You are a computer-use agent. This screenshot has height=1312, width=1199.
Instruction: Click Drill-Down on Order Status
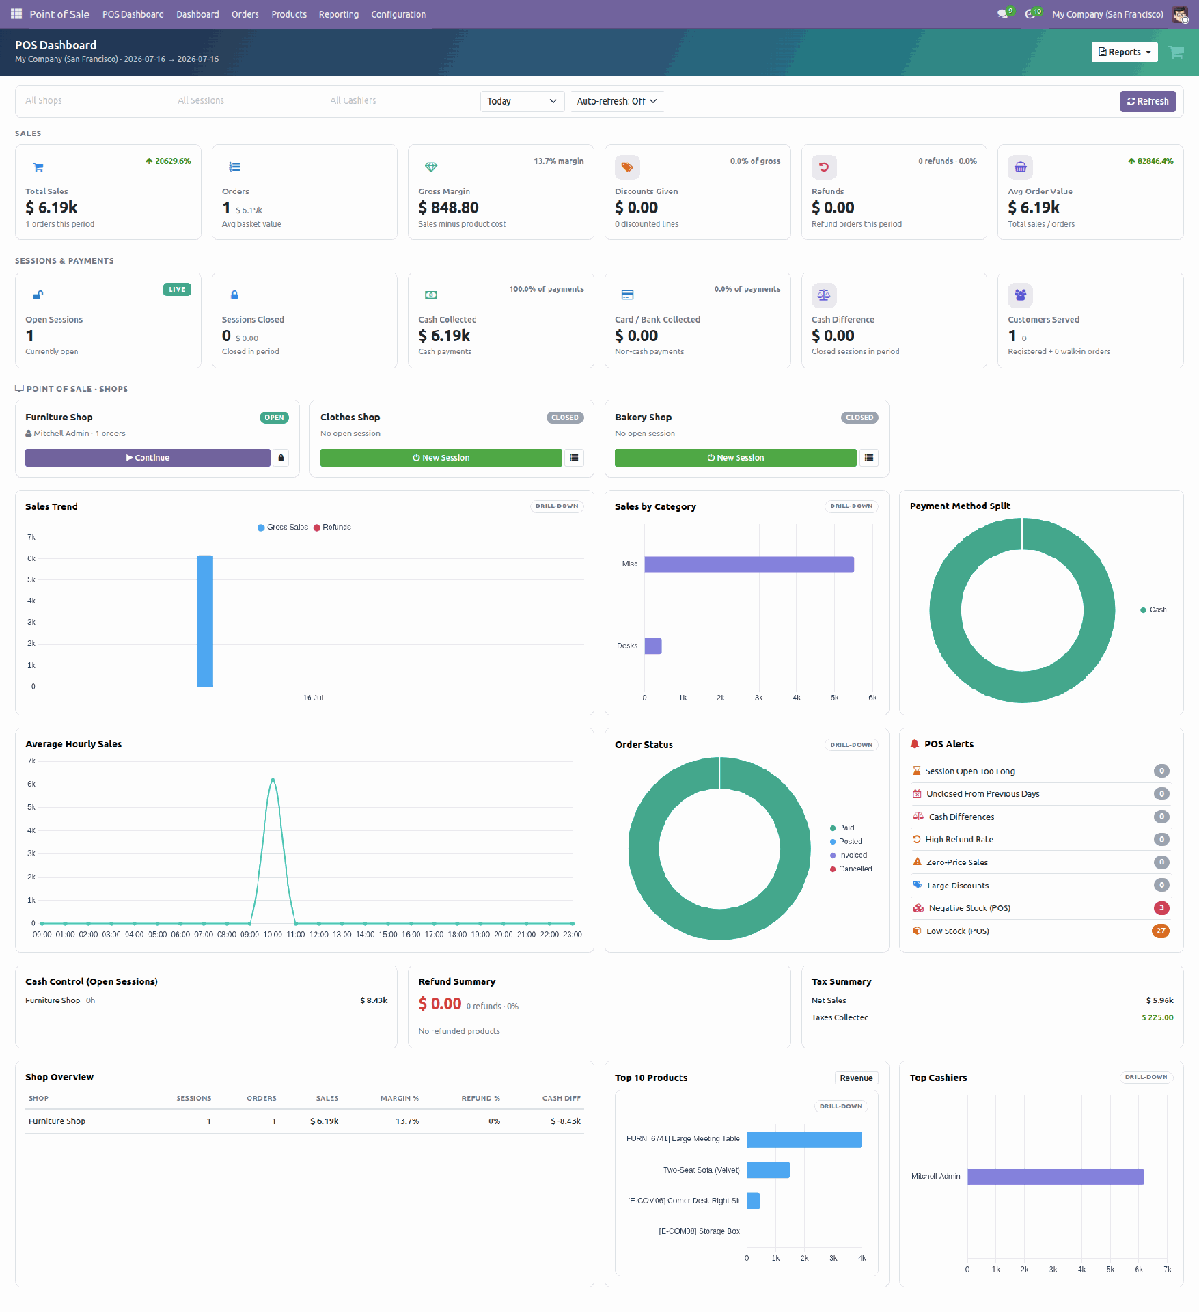pos(852,744)
